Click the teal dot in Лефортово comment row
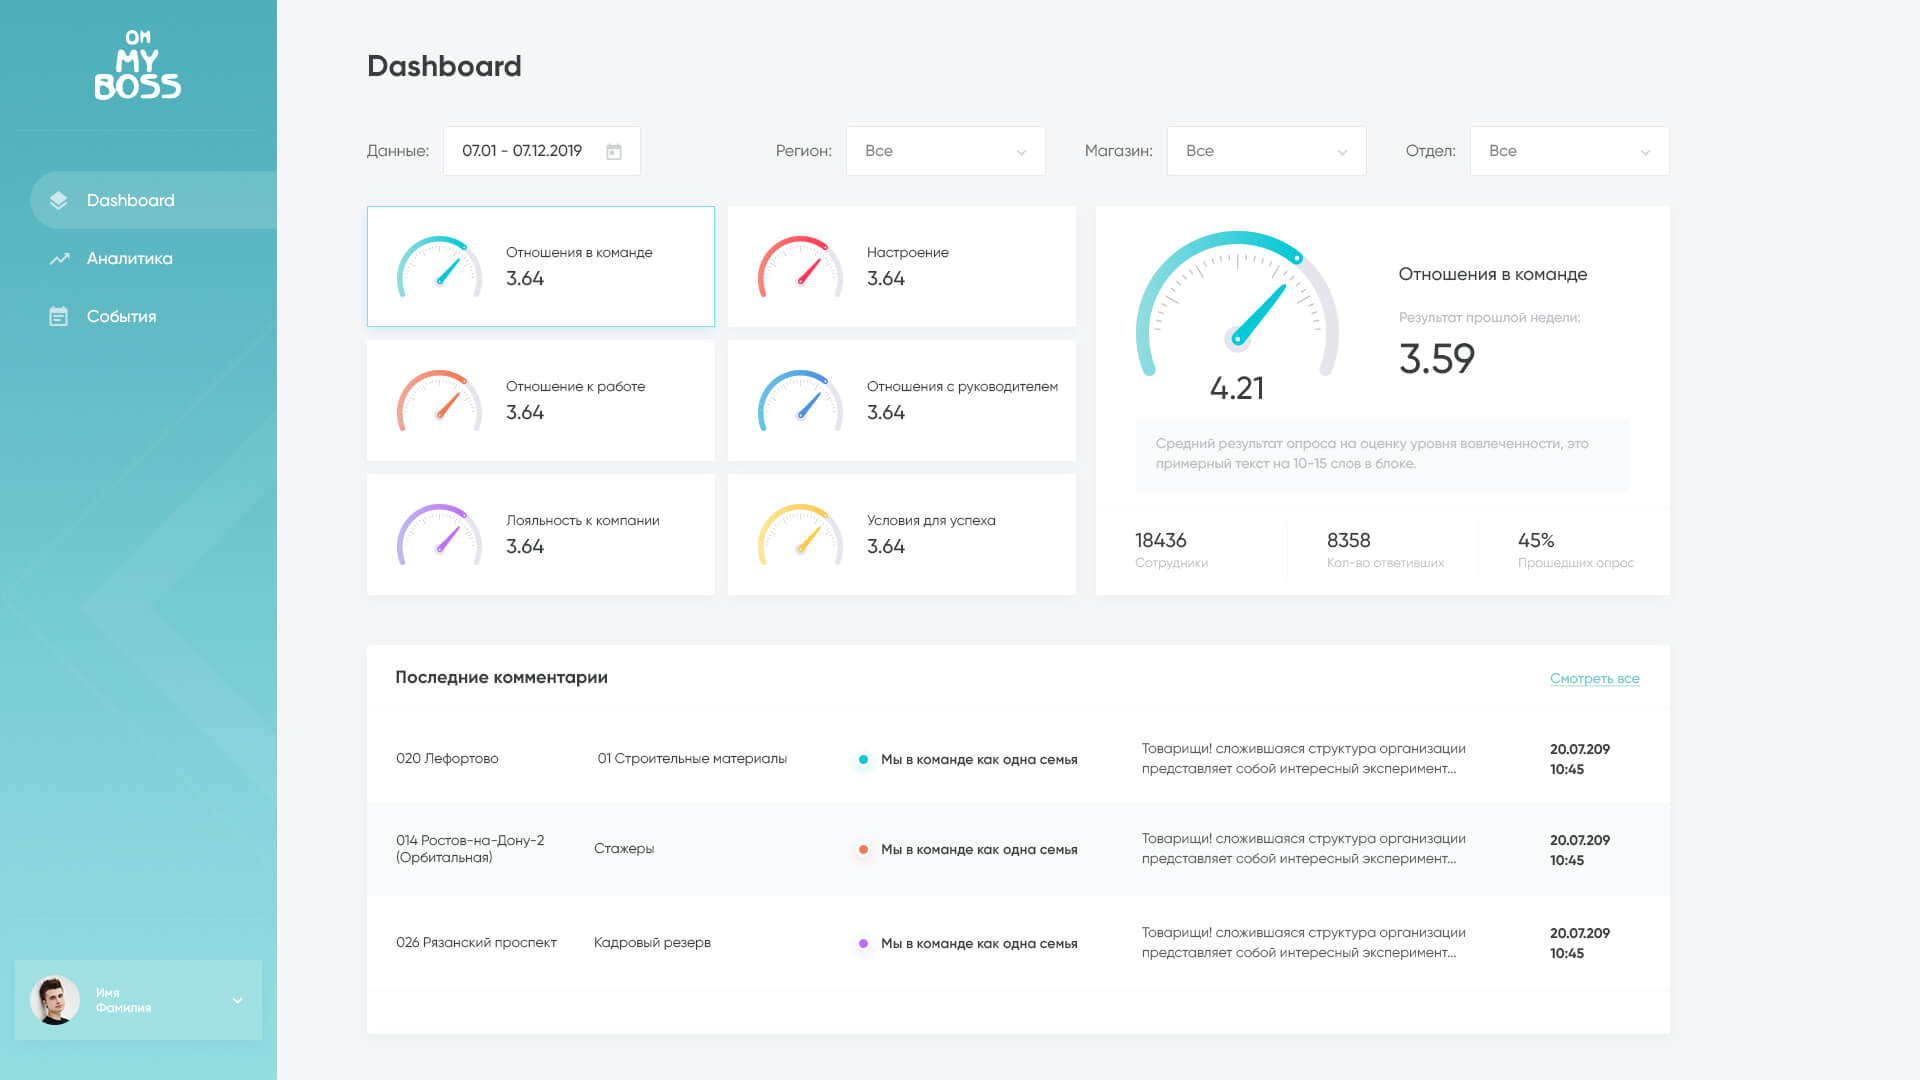Screen dimensions: 1920x1080 click(x=863, y=759)
